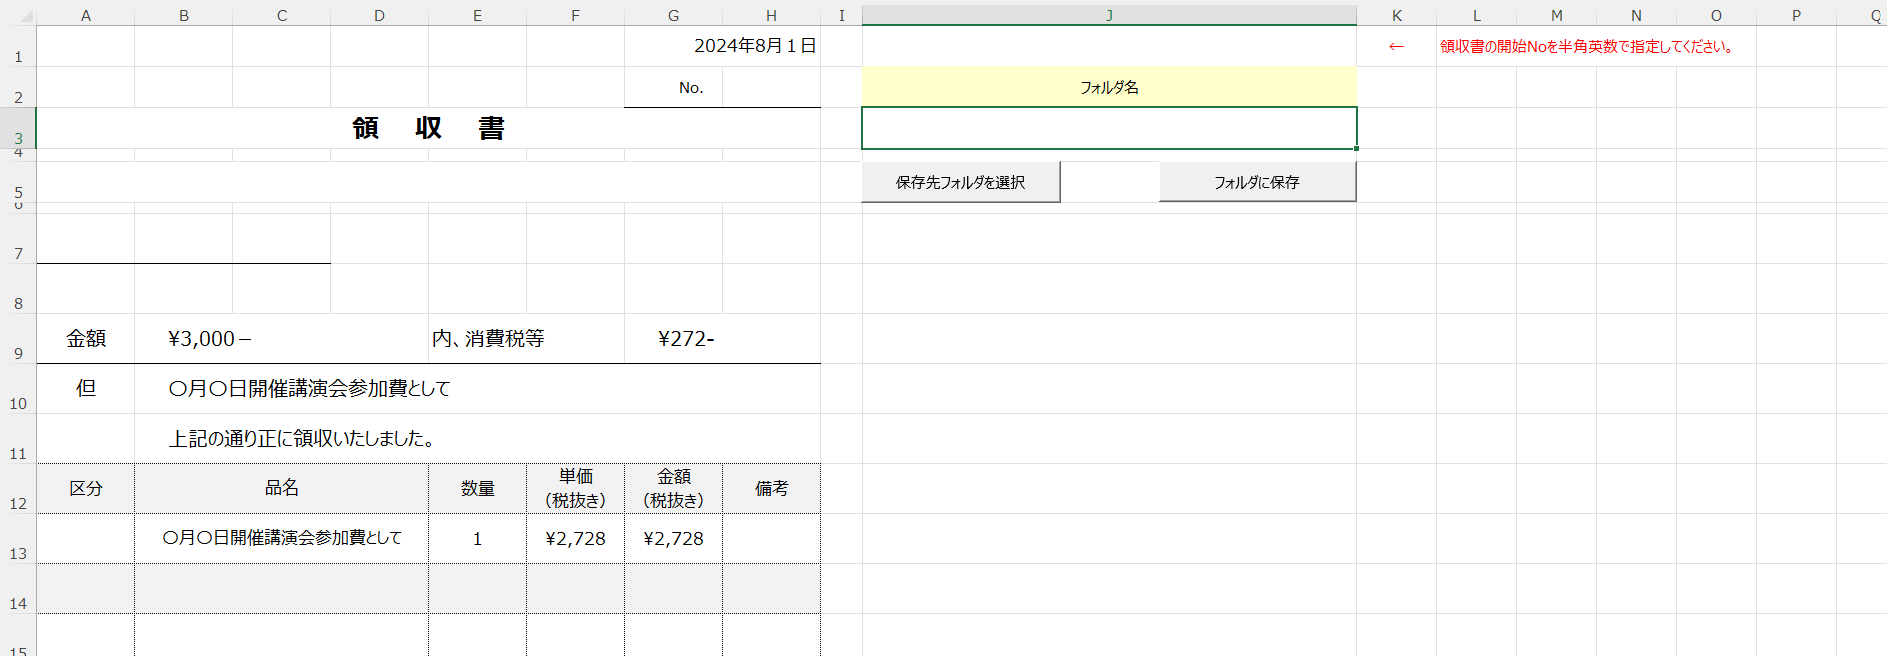The width and height of the screenshot is (1887, 656).
Task: Select the date cell 2024年8月1日
Action: pos(755,46)
